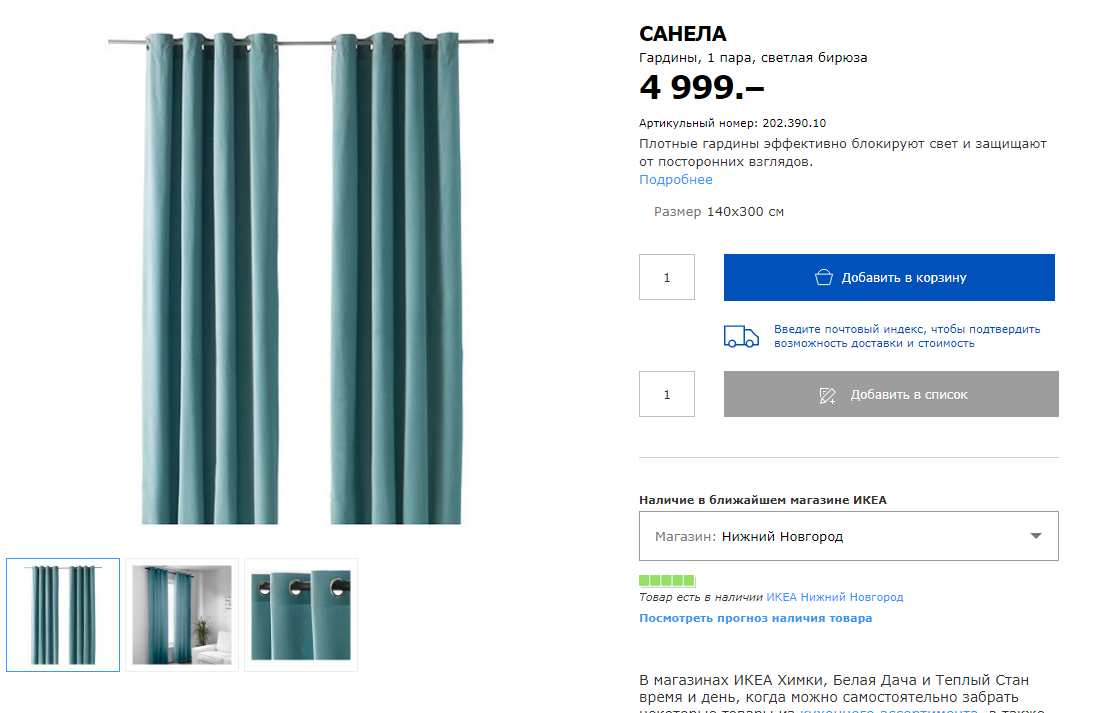Click the quantity field beside the cart button
The height and width of the screenshot is (713, 1114).
pos(666,277)
